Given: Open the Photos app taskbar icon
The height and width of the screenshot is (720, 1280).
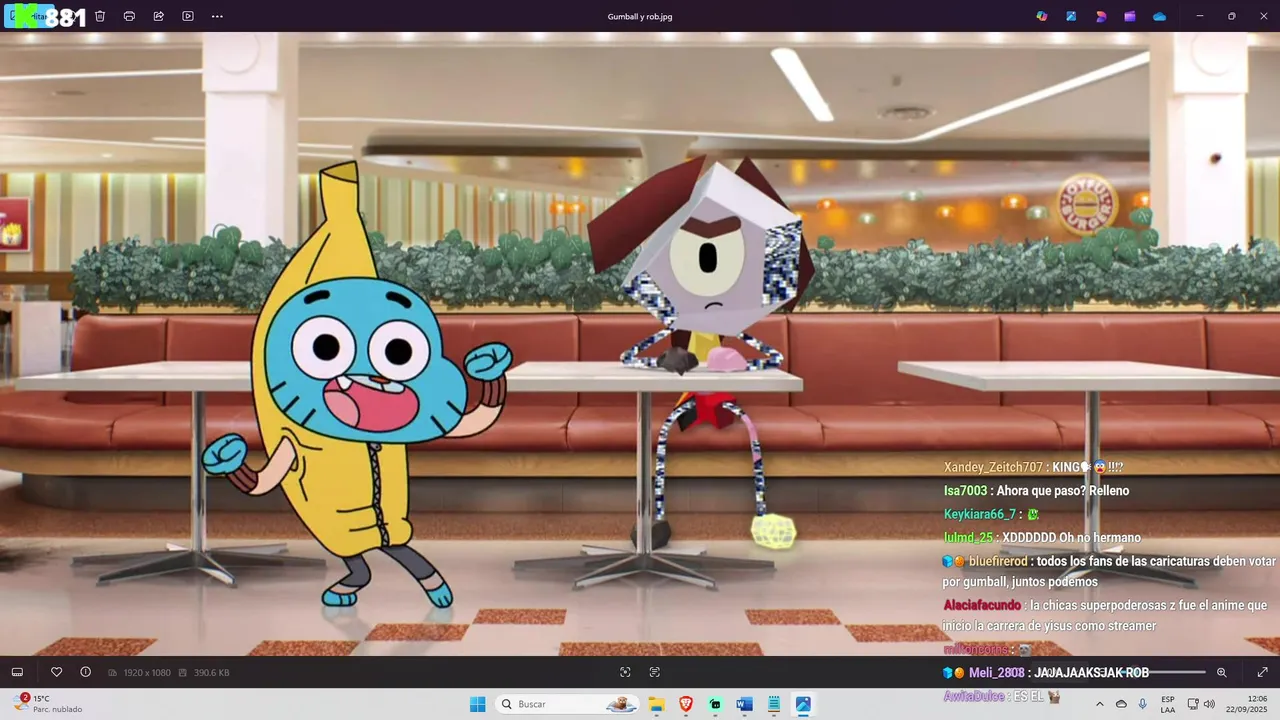Looking at the screenshot, I should tap(803, 704).
